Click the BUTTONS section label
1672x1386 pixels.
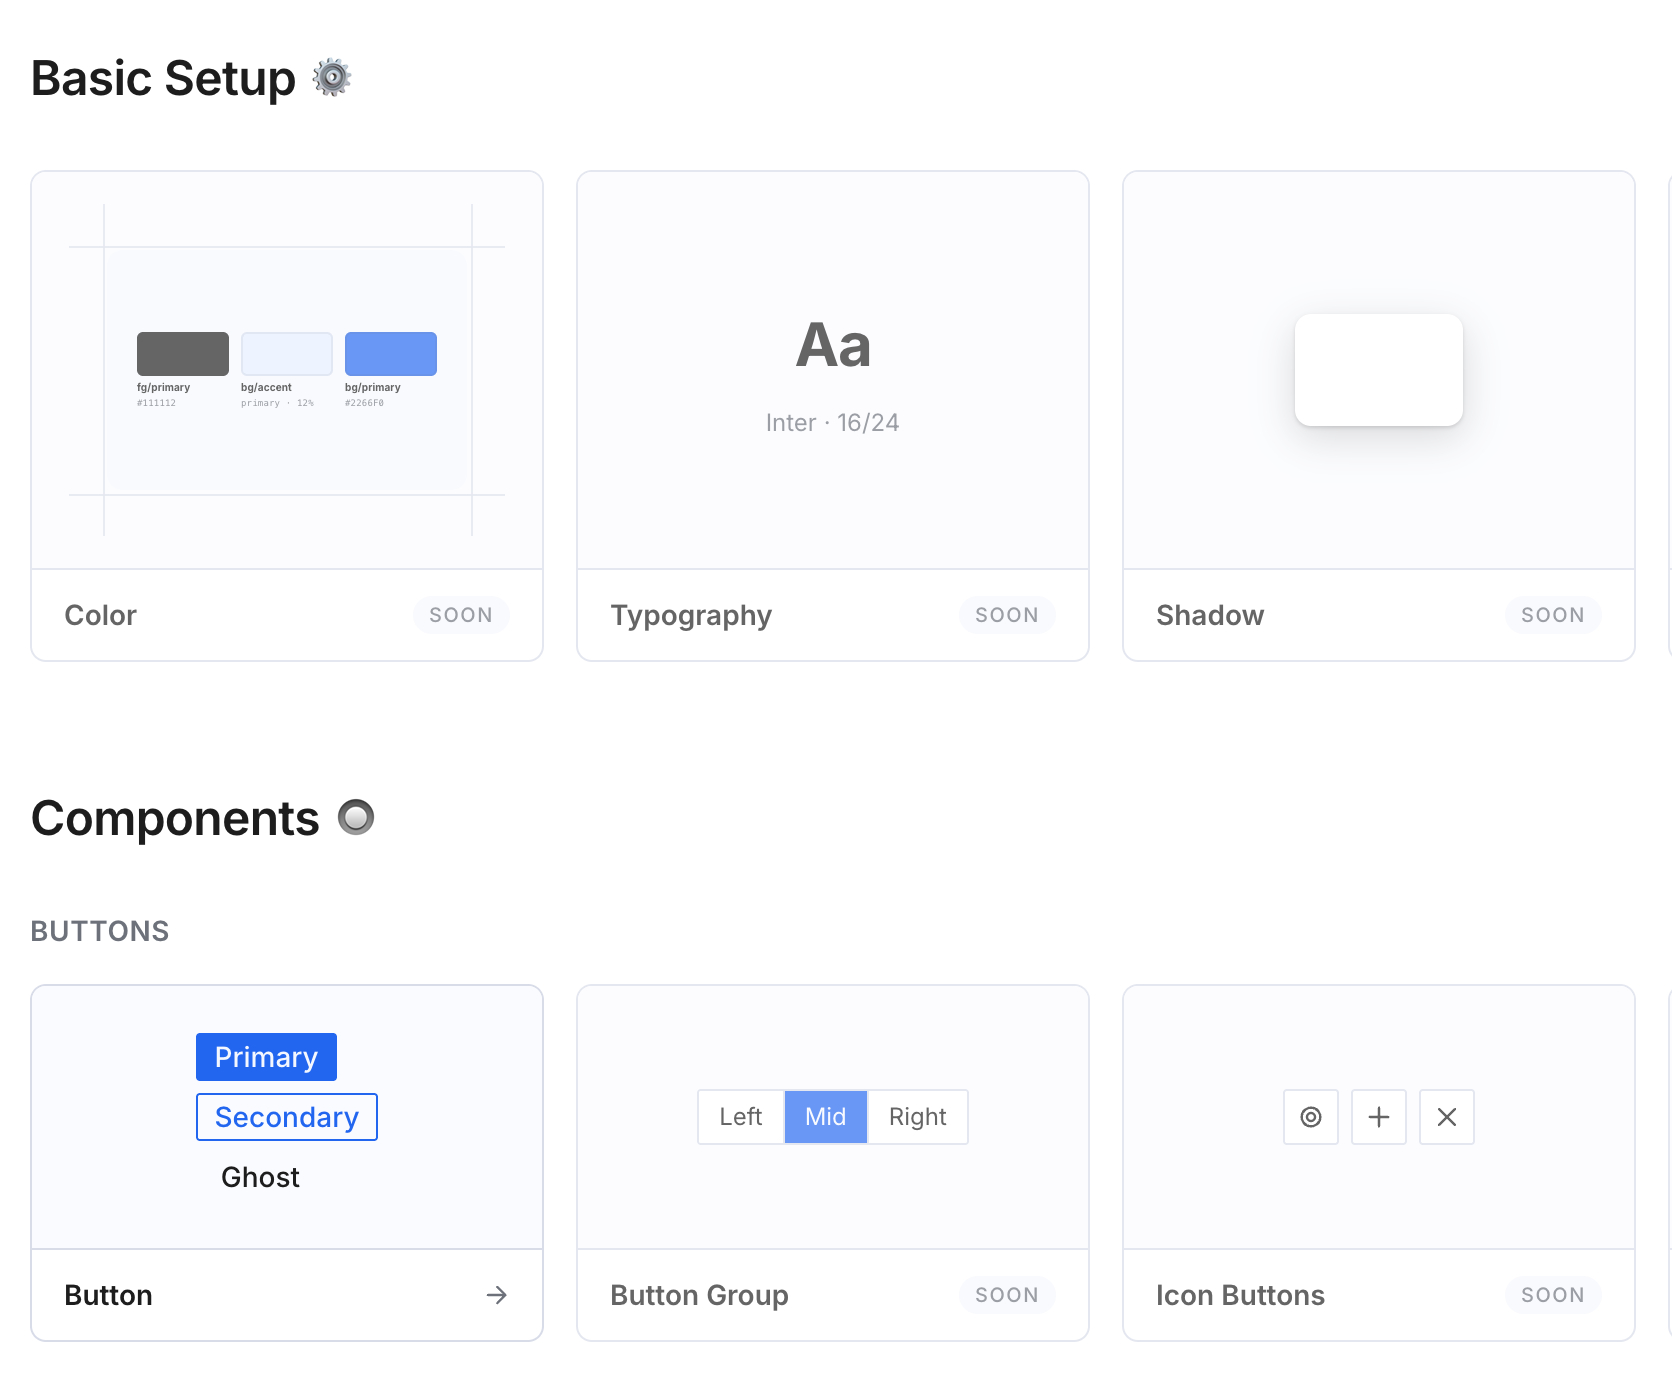[x=100, y=931]
